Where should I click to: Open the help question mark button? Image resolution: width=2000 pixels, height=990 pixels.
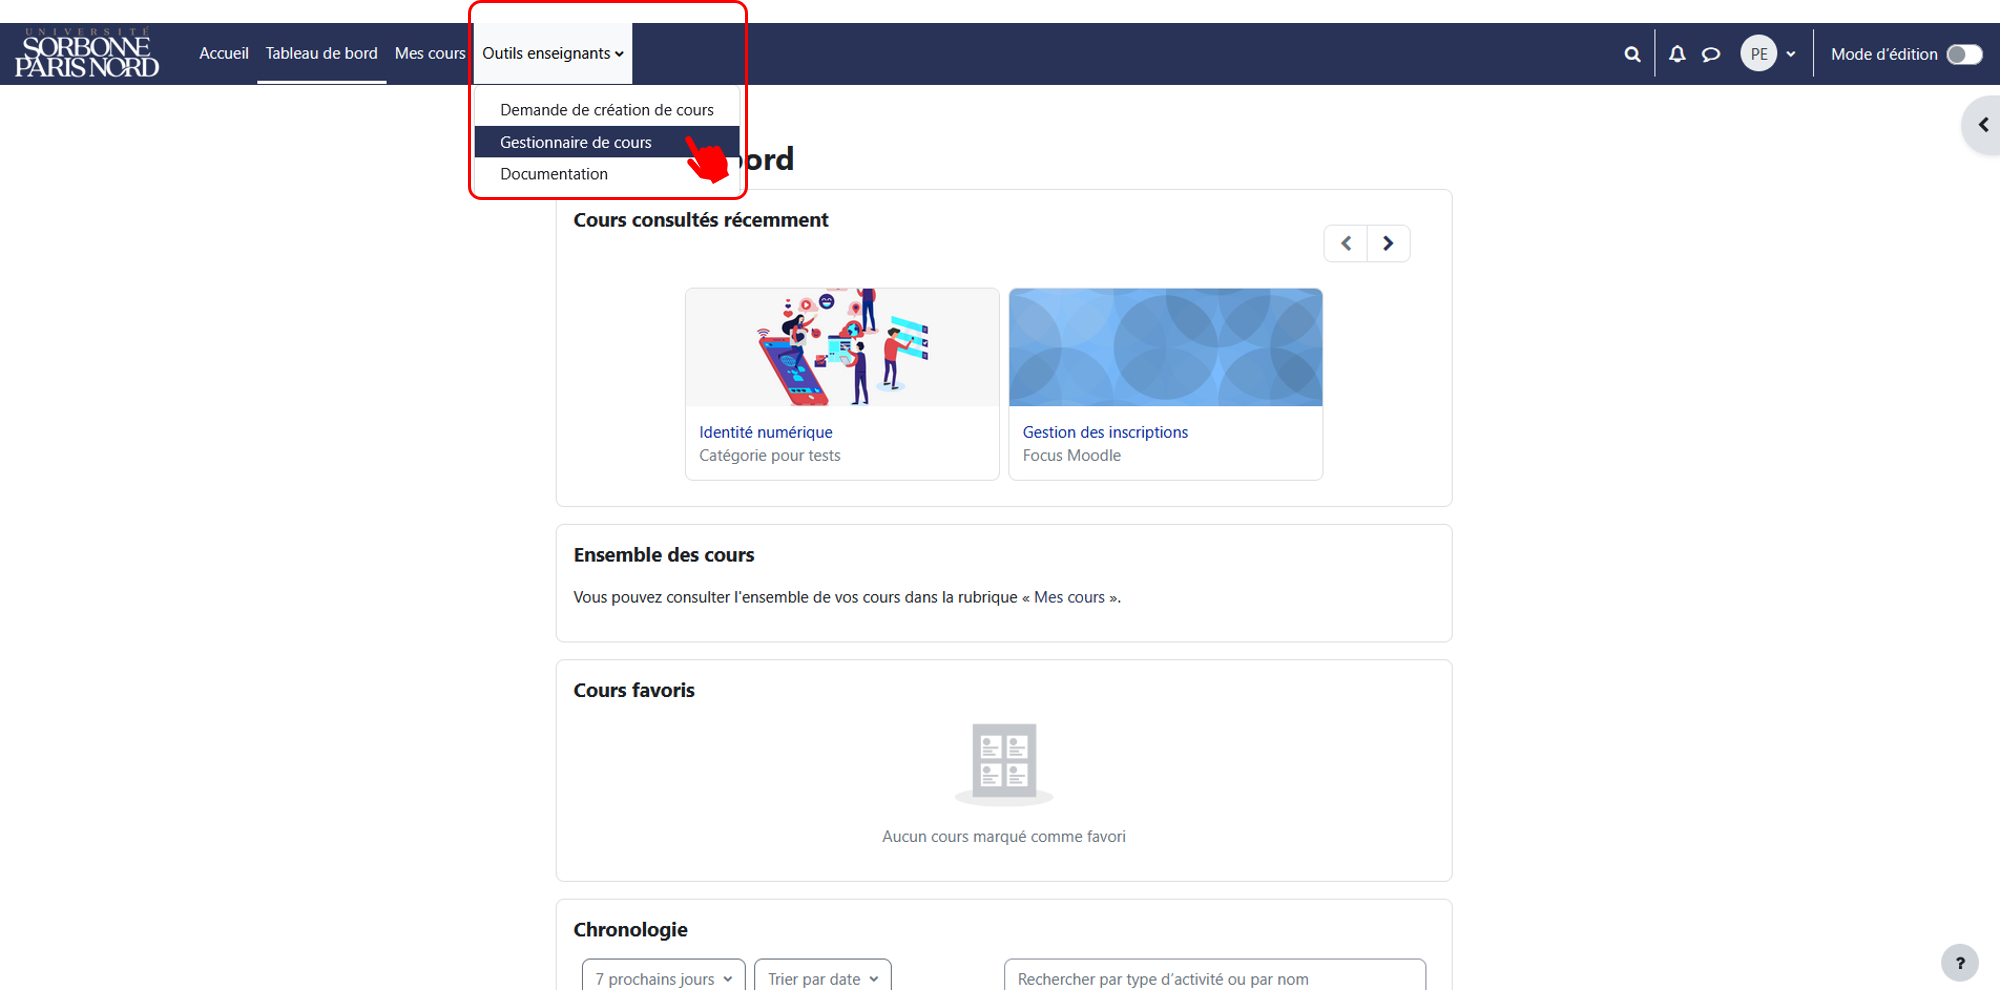[x=1960, y=963]
